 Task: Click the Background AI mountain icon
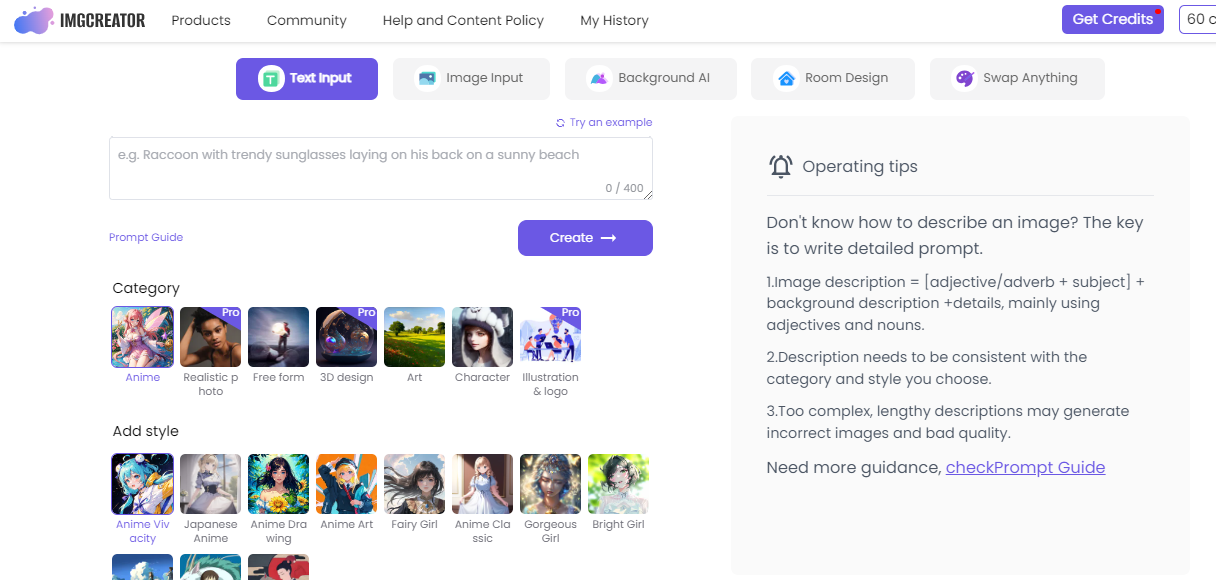[x=599, y=79]
